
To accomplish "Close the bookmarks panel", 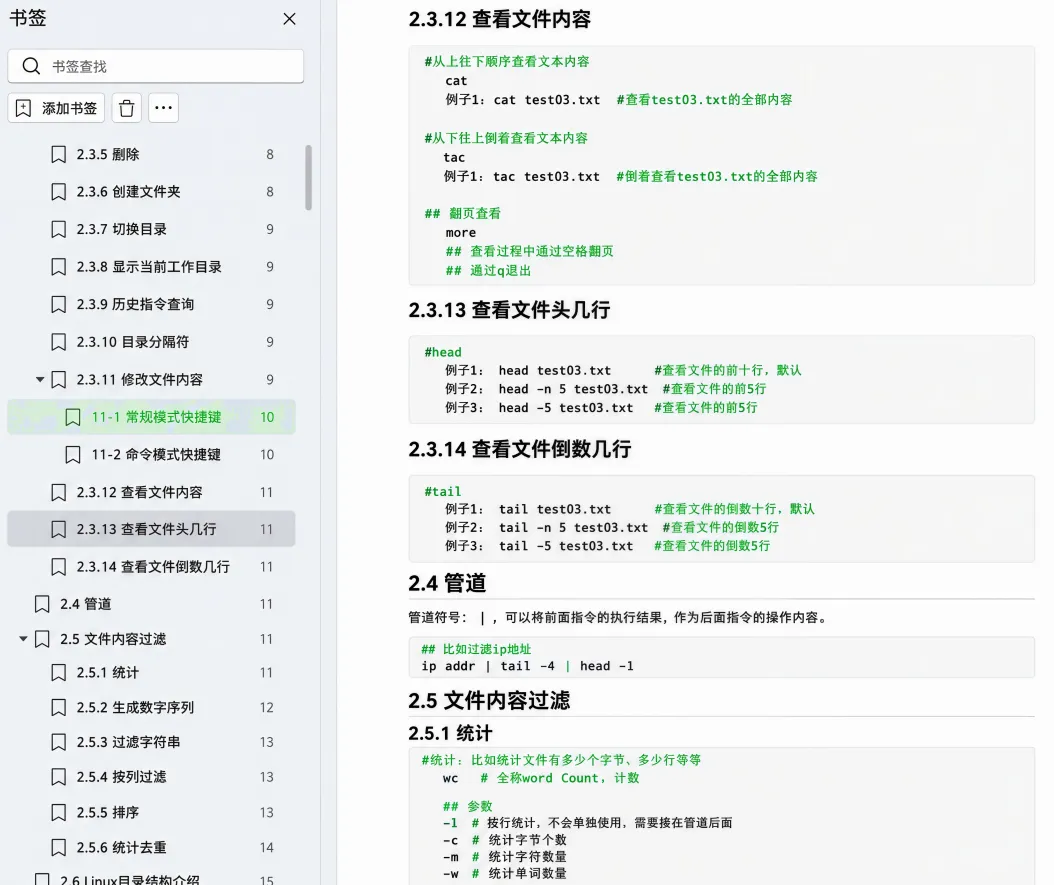I will coord(289,19).
